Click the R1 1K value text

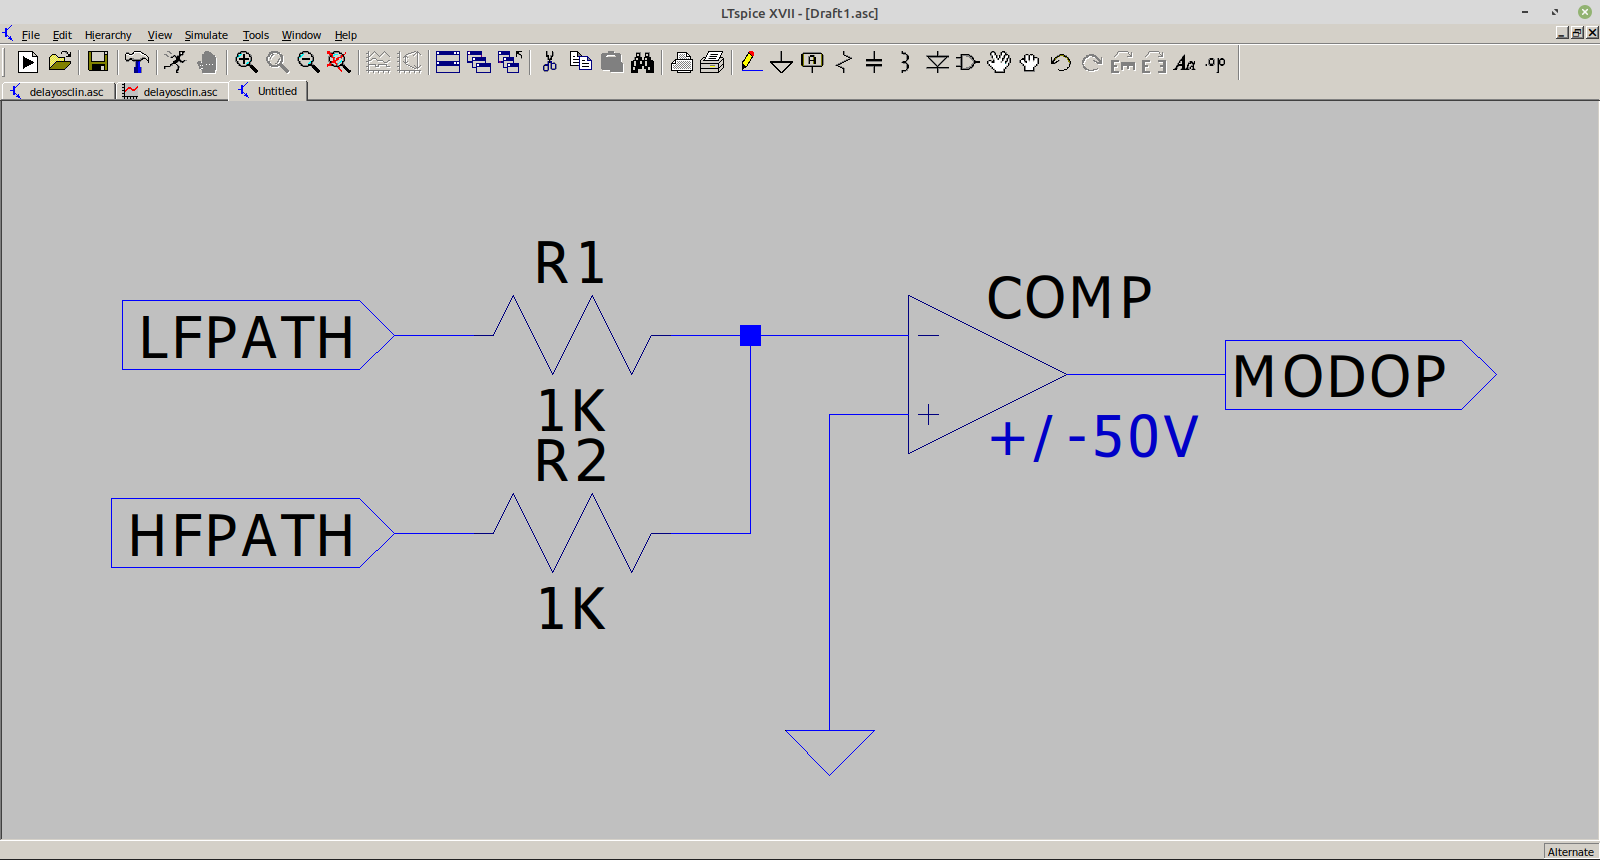pos(571,410)
